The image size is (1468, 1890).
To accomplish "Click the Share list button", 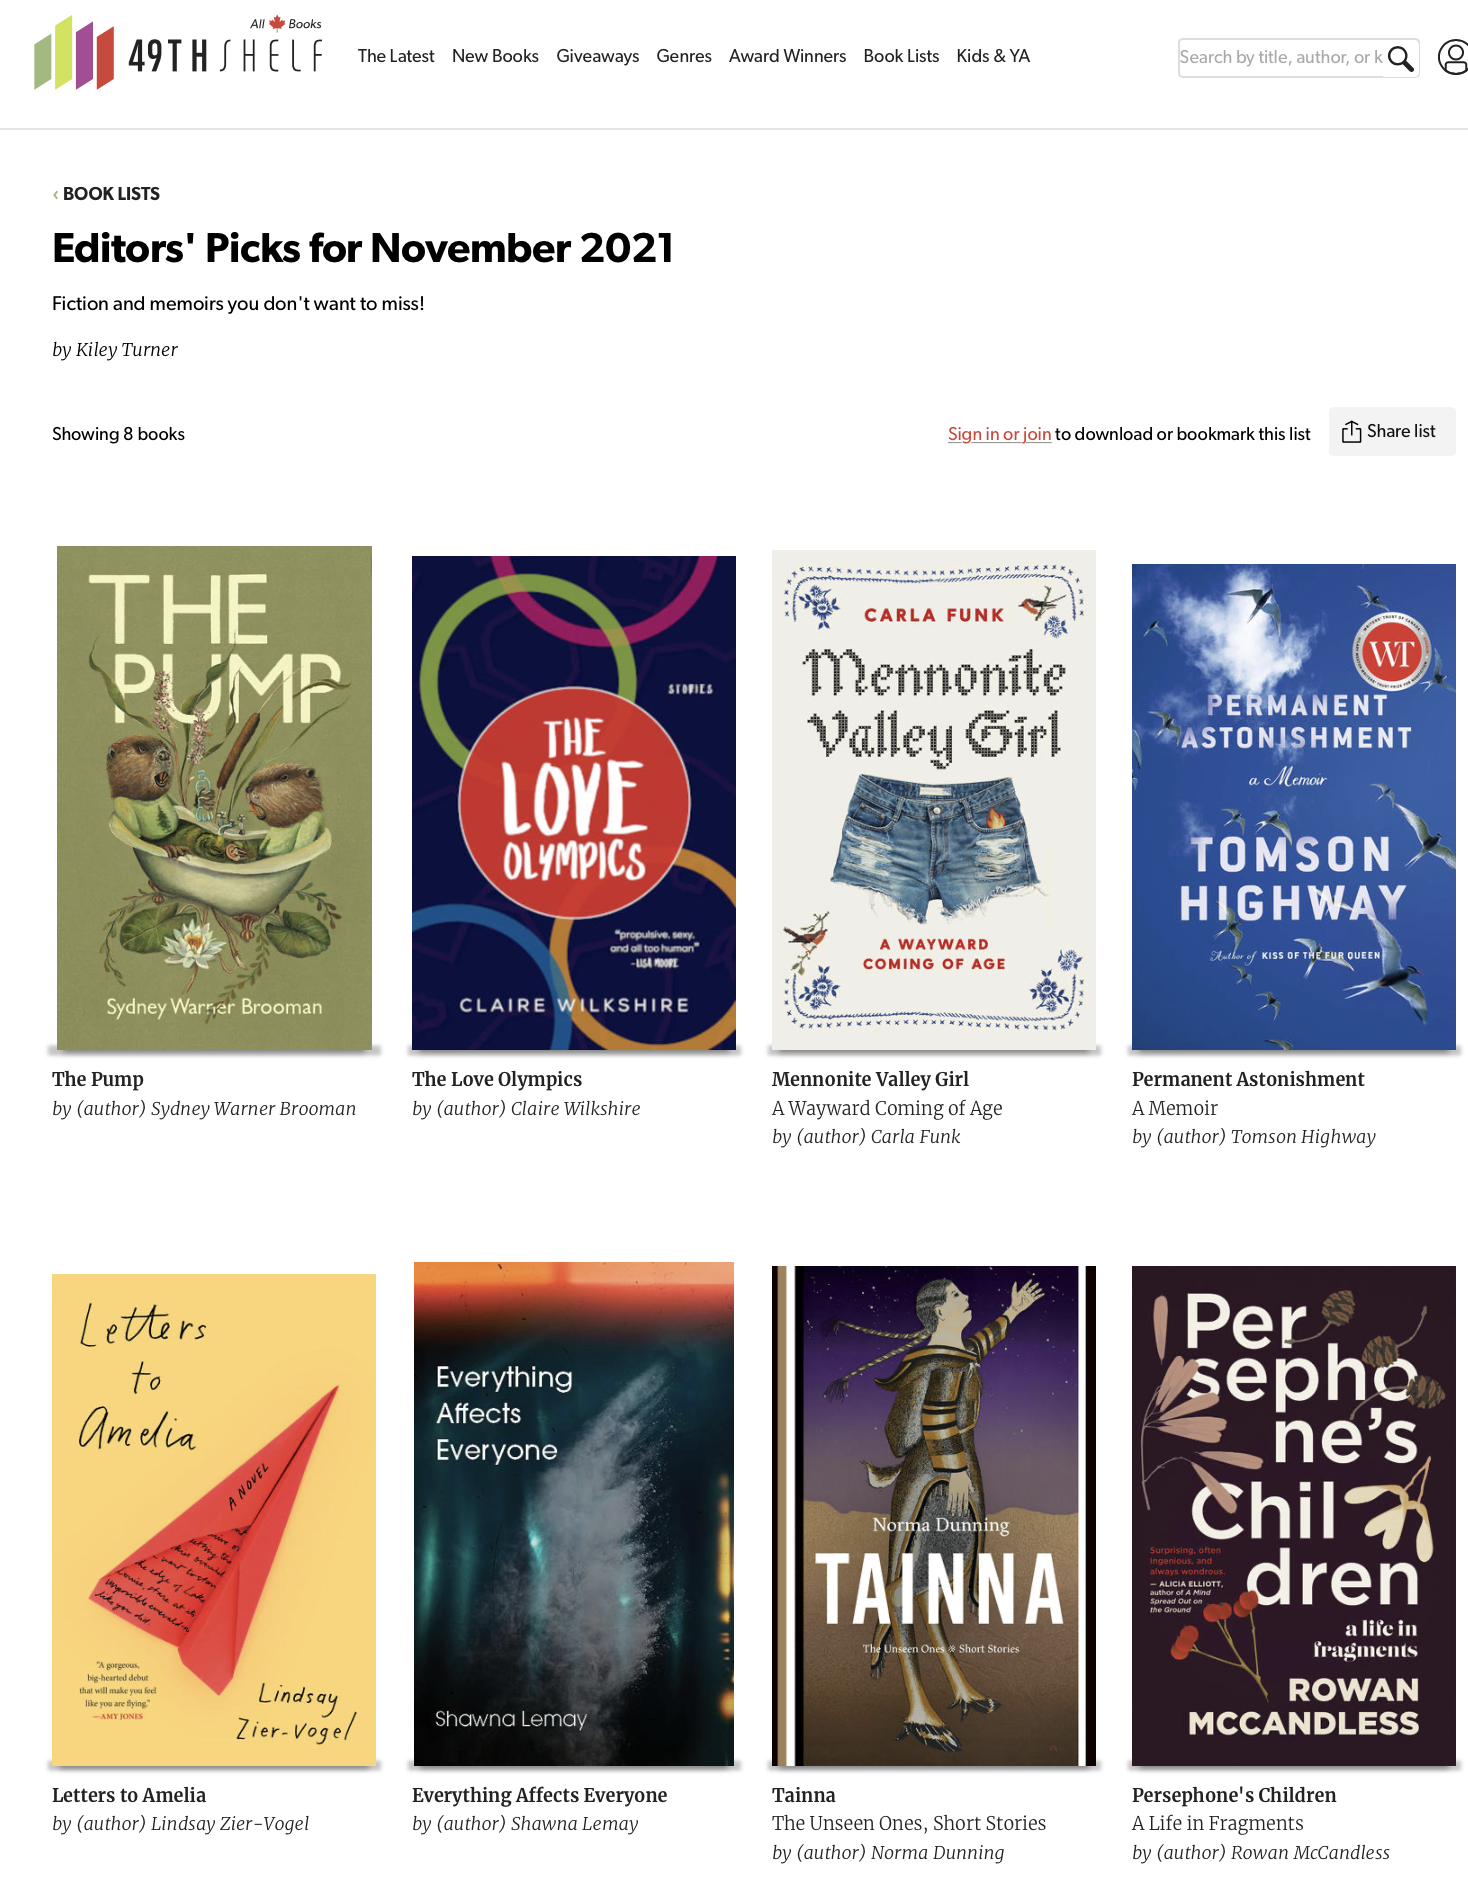I will (x=1391, y=432).
